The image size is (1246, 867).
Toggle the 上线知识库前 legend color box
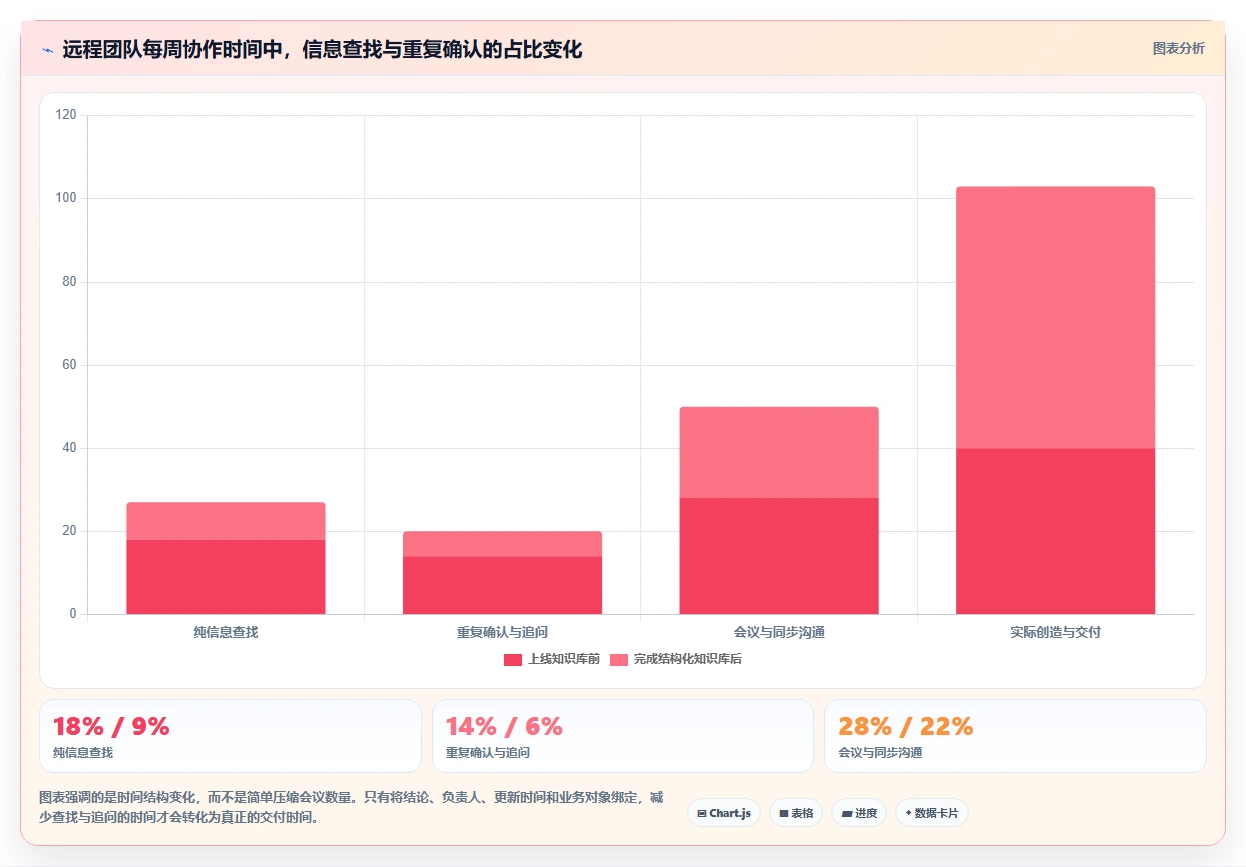click(513, 659)
